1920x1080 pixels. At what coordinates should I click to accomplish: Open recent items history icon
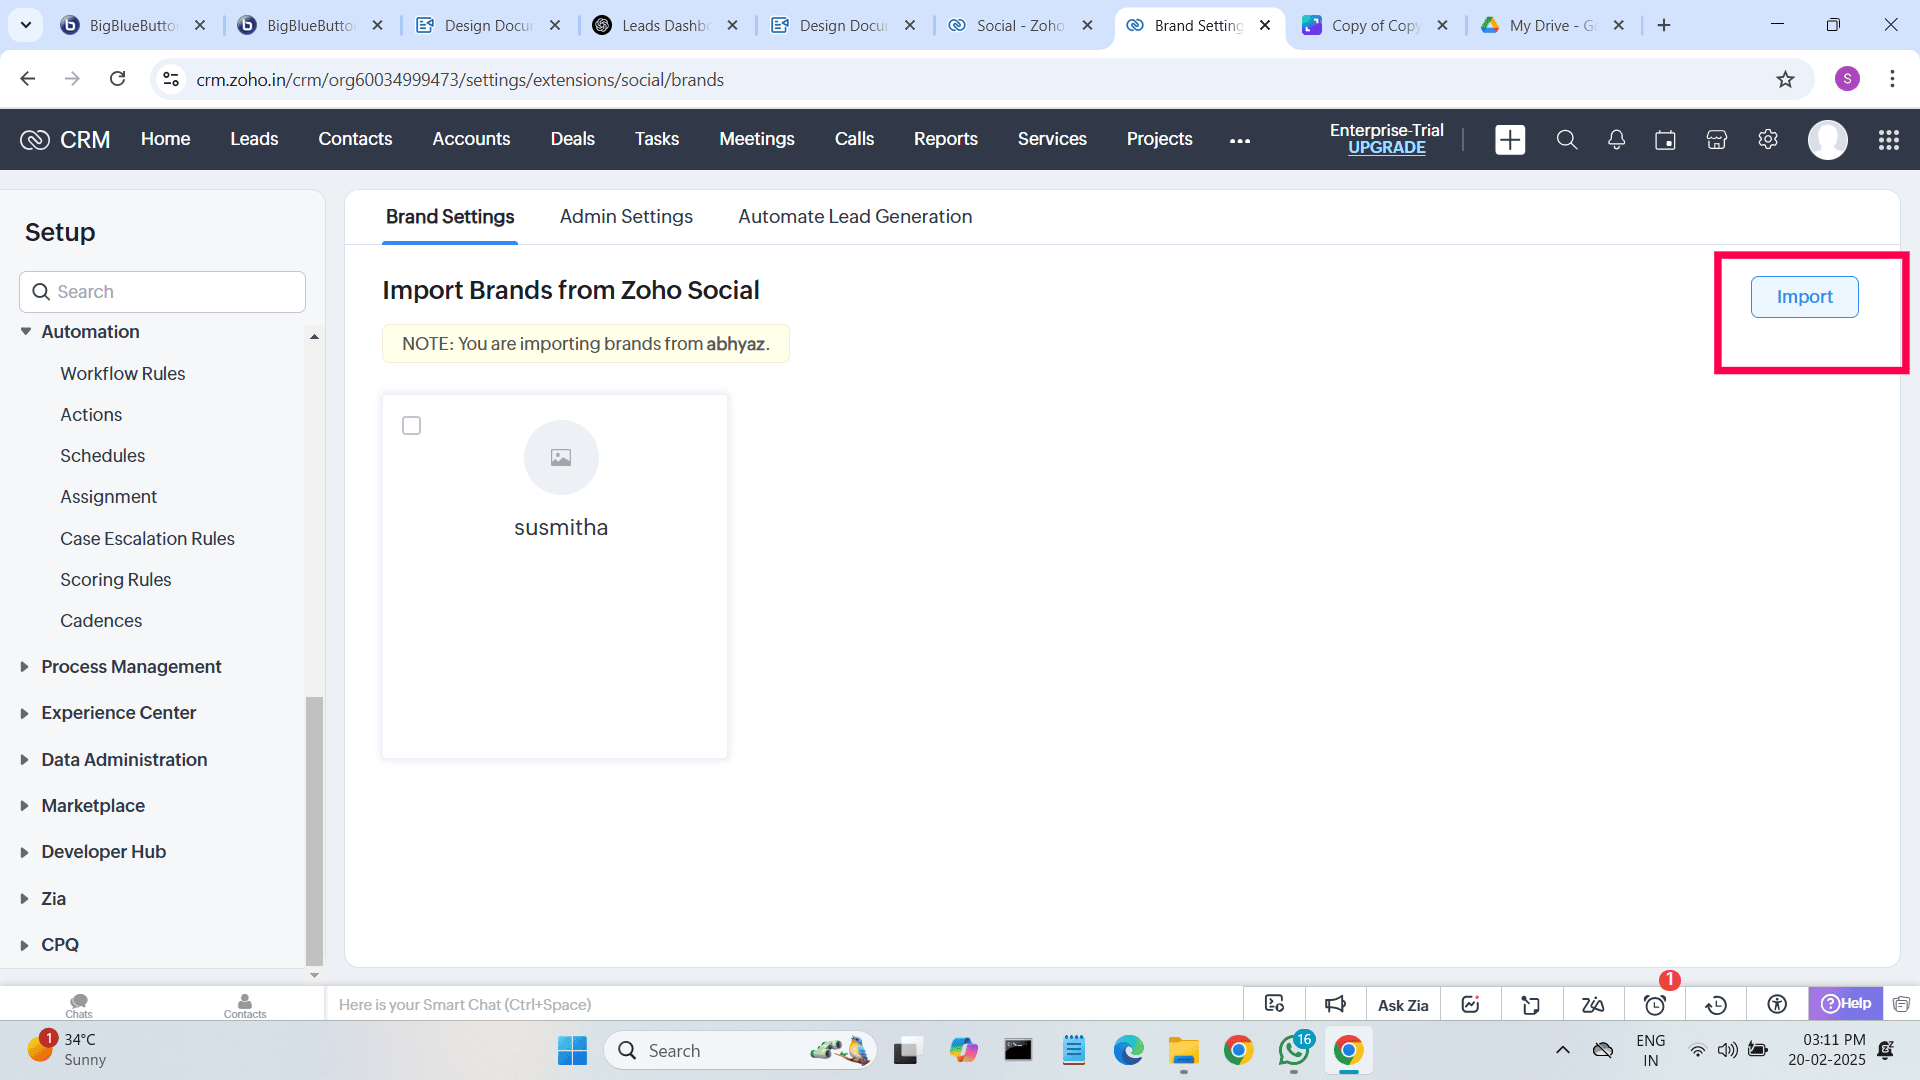pyautogui.click(x=1716, y=1004)
